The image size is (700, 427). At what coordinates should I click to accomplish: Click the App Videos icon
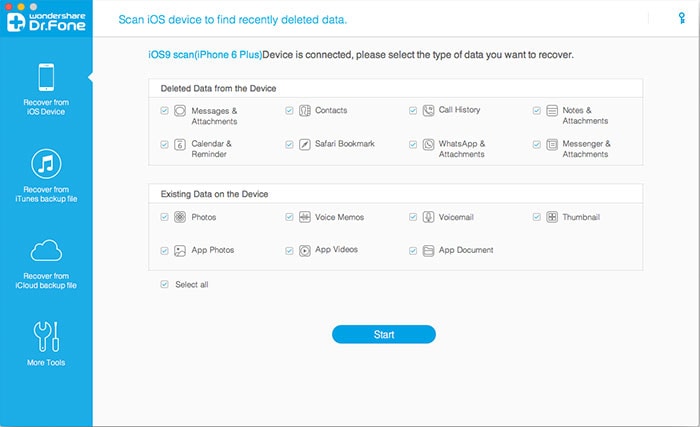click(x=304, y=250)
